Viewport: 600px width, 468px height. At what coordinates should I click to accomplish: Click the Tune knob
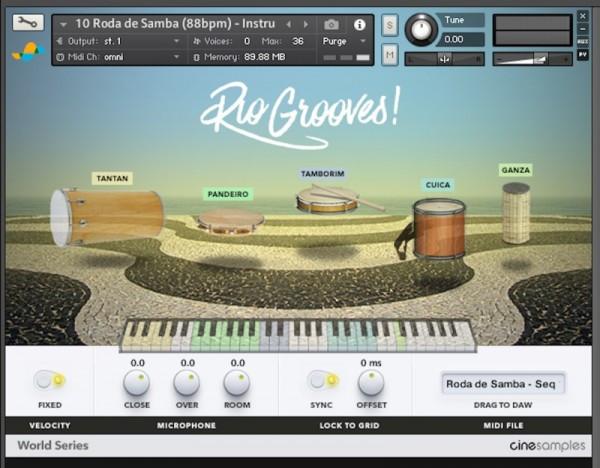point(421,29)
